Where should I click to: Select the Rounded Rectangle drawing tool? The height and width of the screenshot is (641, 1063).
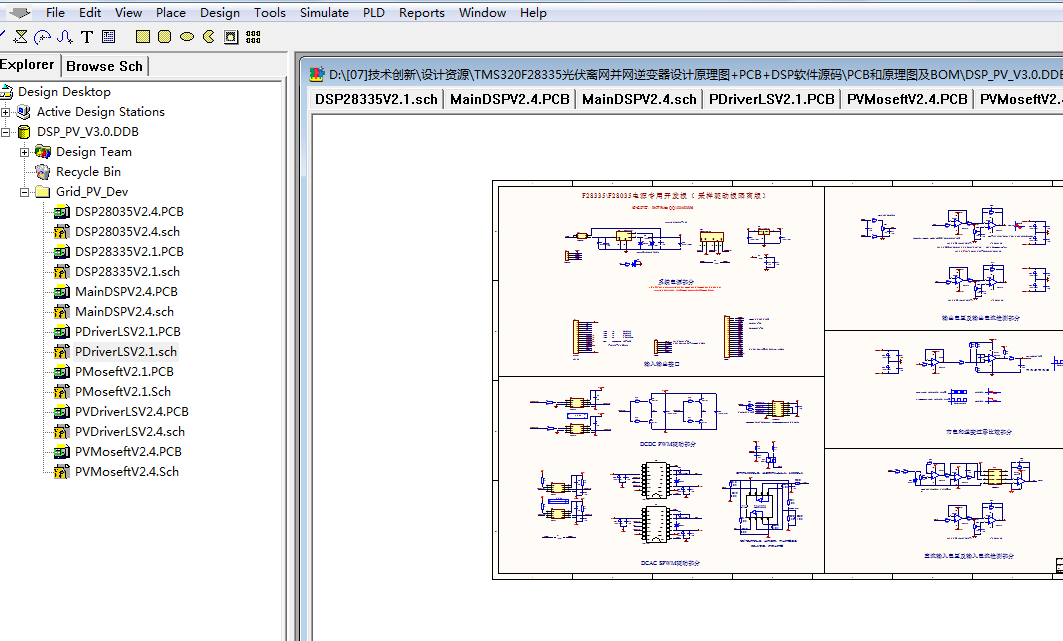click(164, 37)
